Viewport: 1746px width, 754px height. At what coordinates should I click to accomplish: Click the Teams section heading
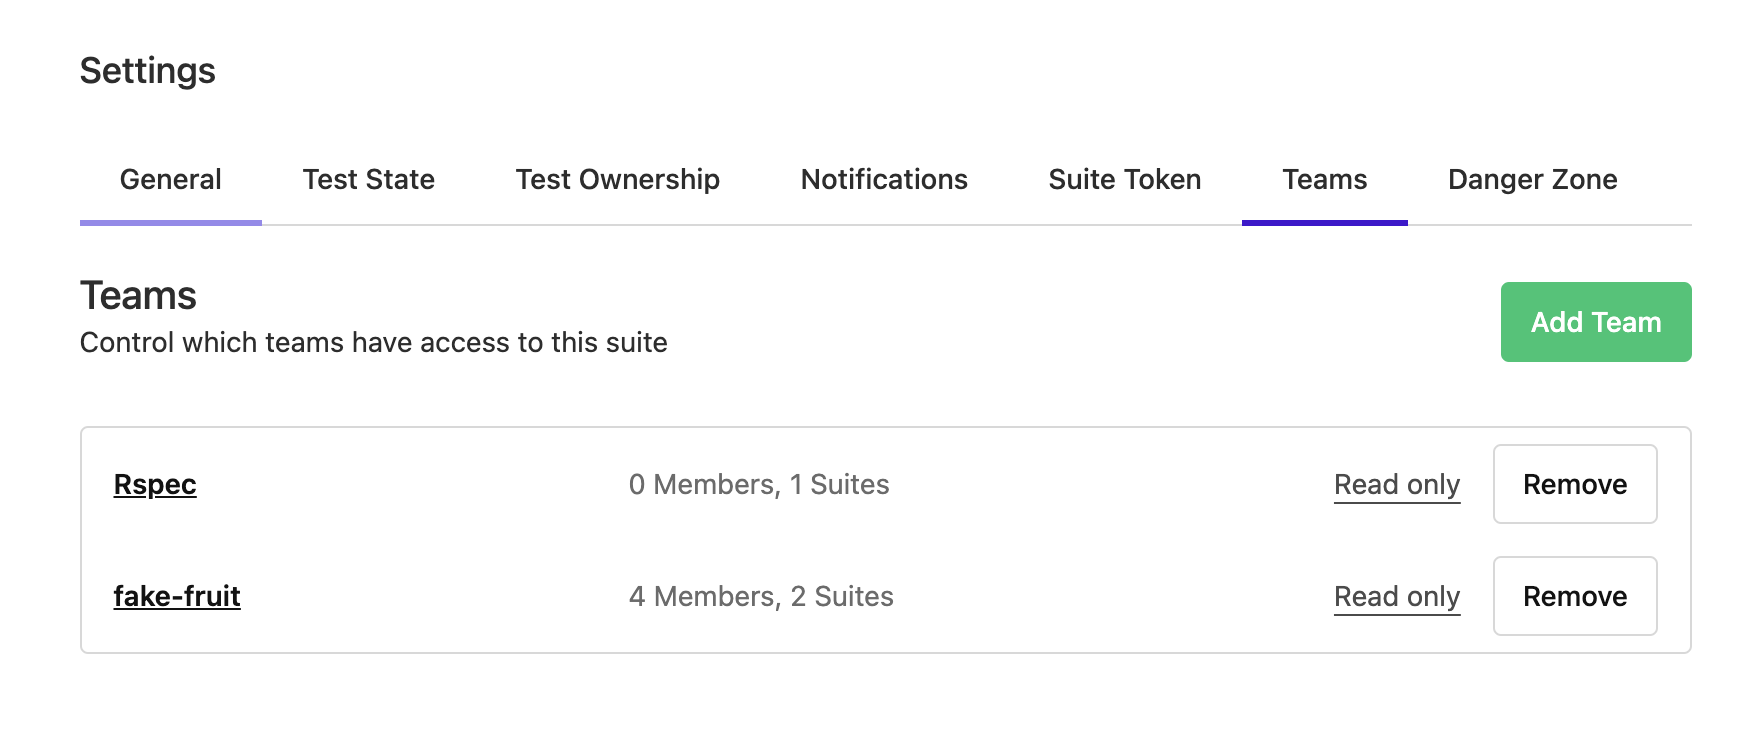click(x=138, y=295)
